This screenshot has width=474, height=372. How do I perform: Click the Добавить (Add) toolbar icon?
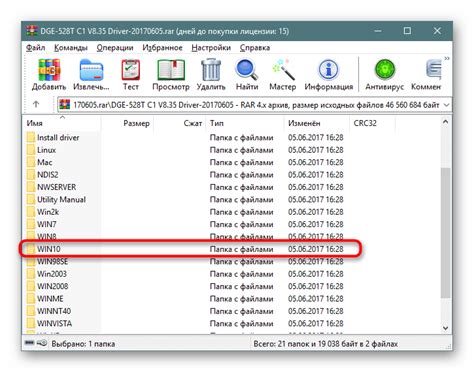[49, 70]
